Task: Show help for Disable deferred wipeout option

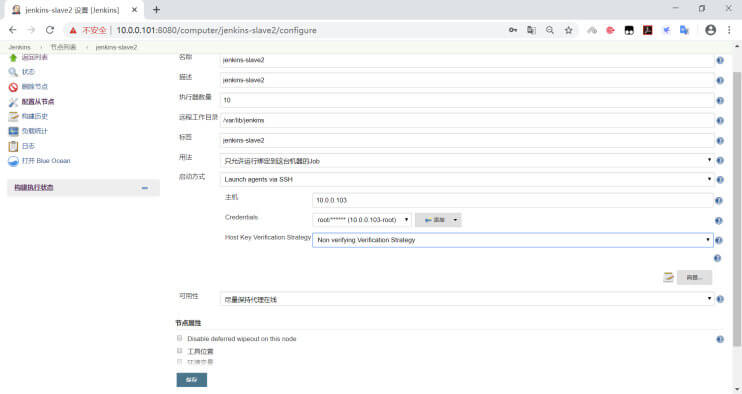Action: (720, 339)
